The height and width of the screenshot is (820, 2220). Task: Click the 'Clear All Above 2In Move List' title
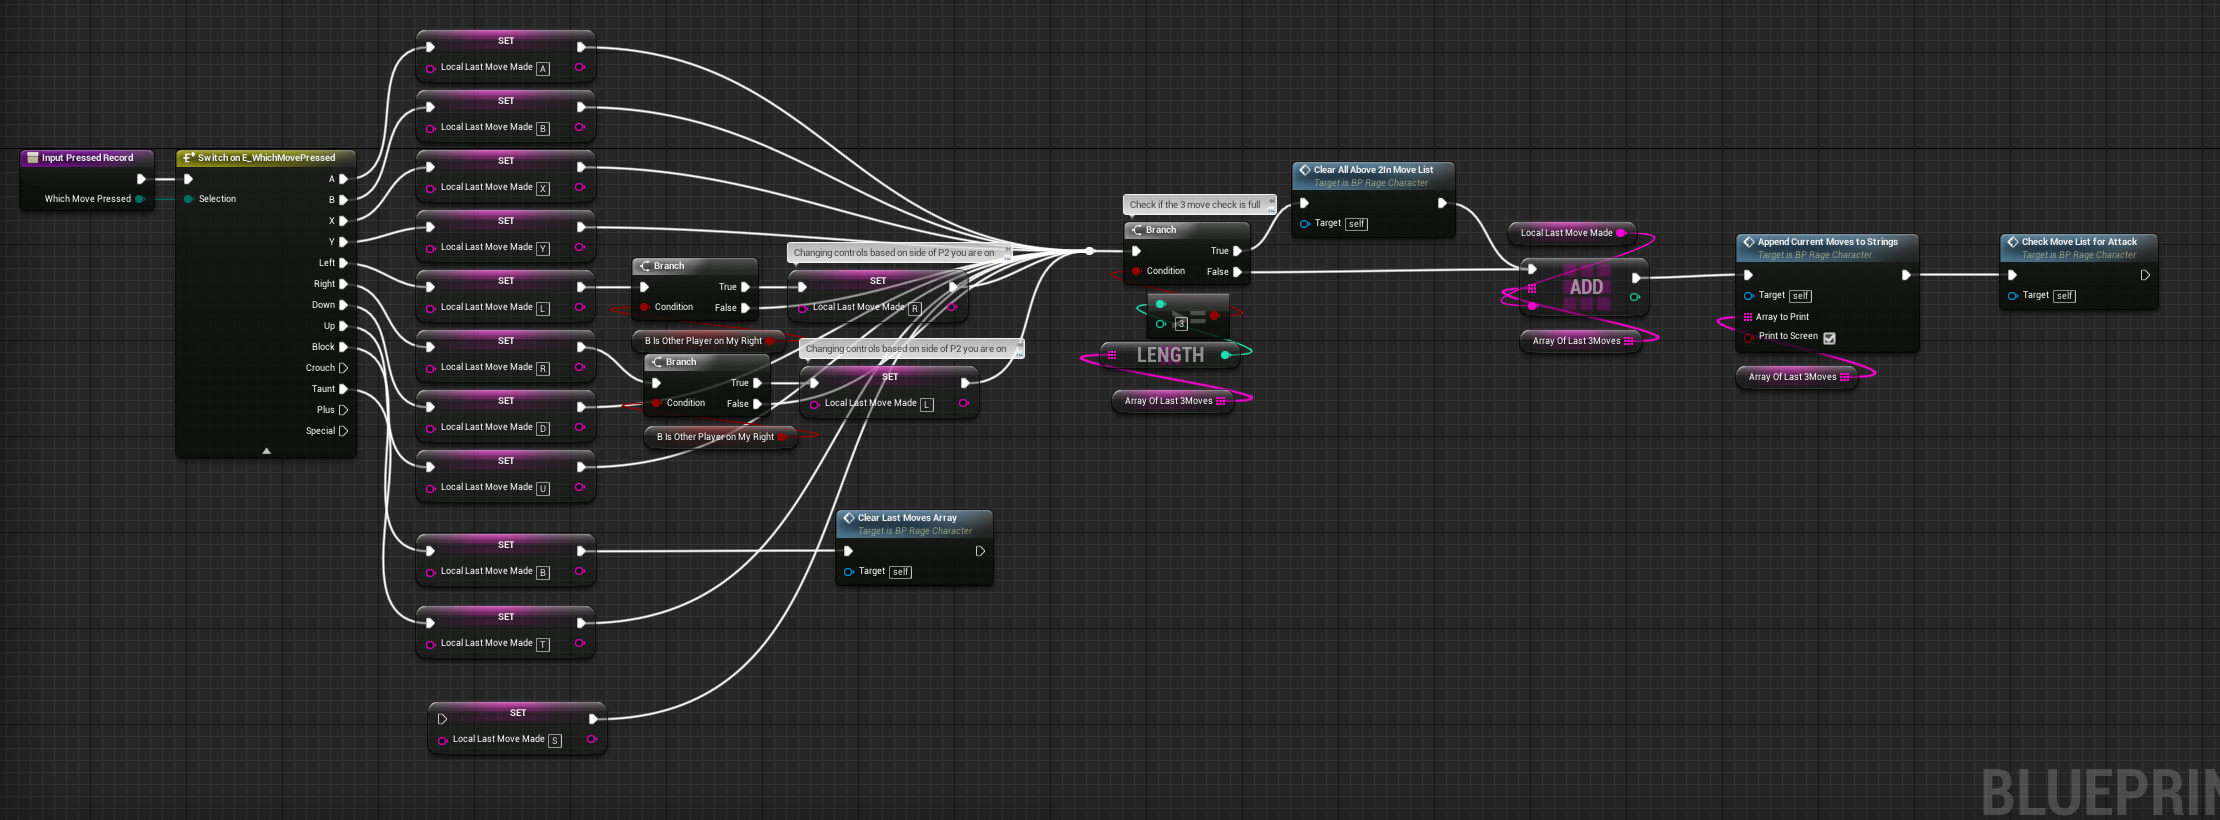tap(1373, 170)
